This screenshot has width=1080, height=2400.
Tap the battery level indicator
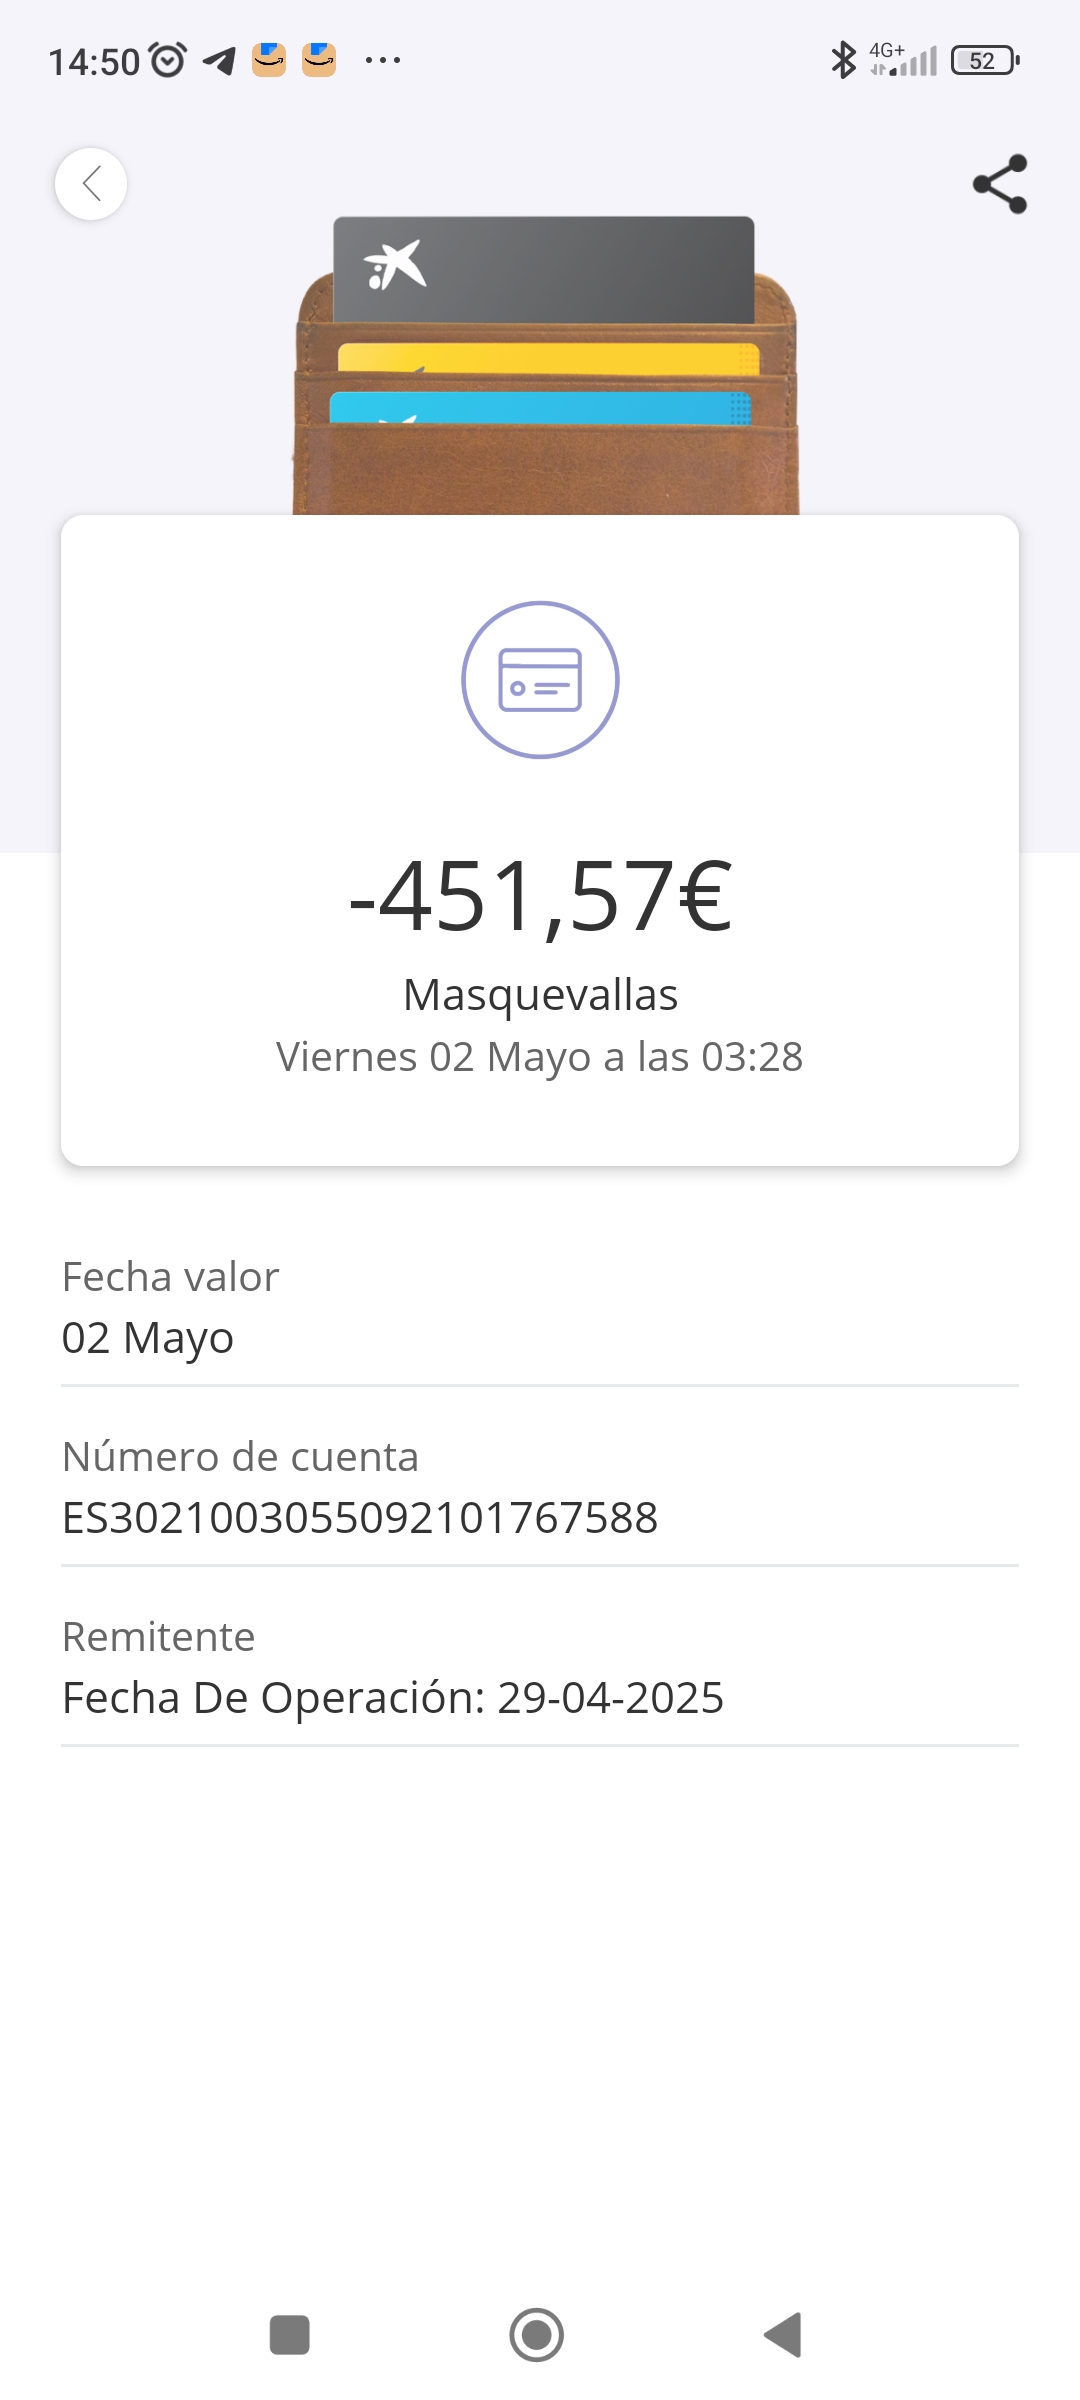(x=985, y=61)
